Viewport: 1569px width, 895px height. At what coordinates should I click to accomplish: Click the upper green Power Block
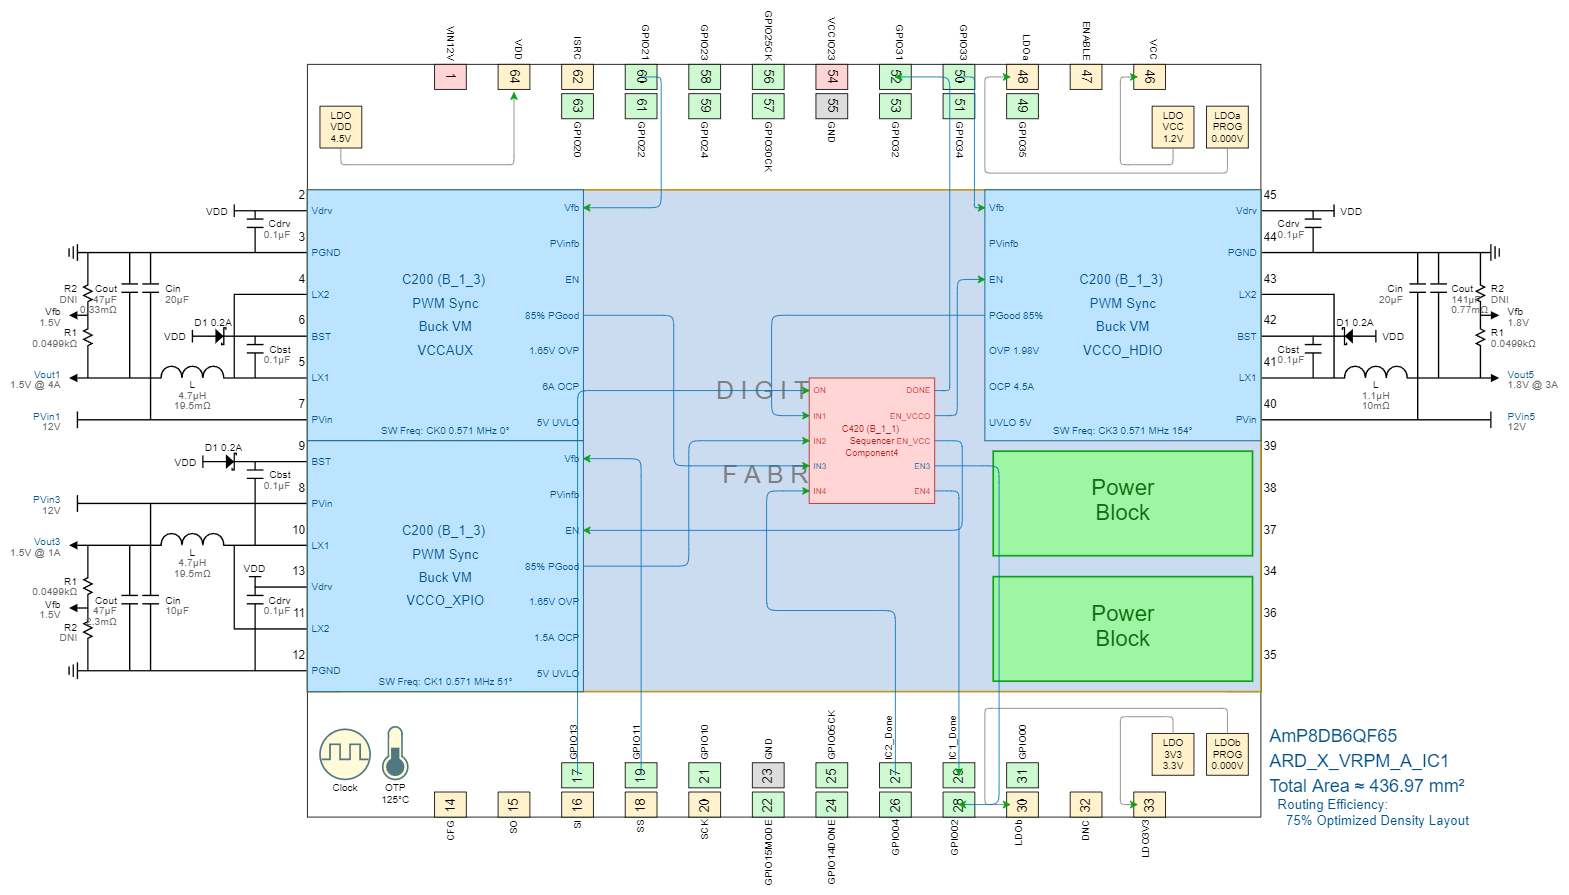point(1122,503)
